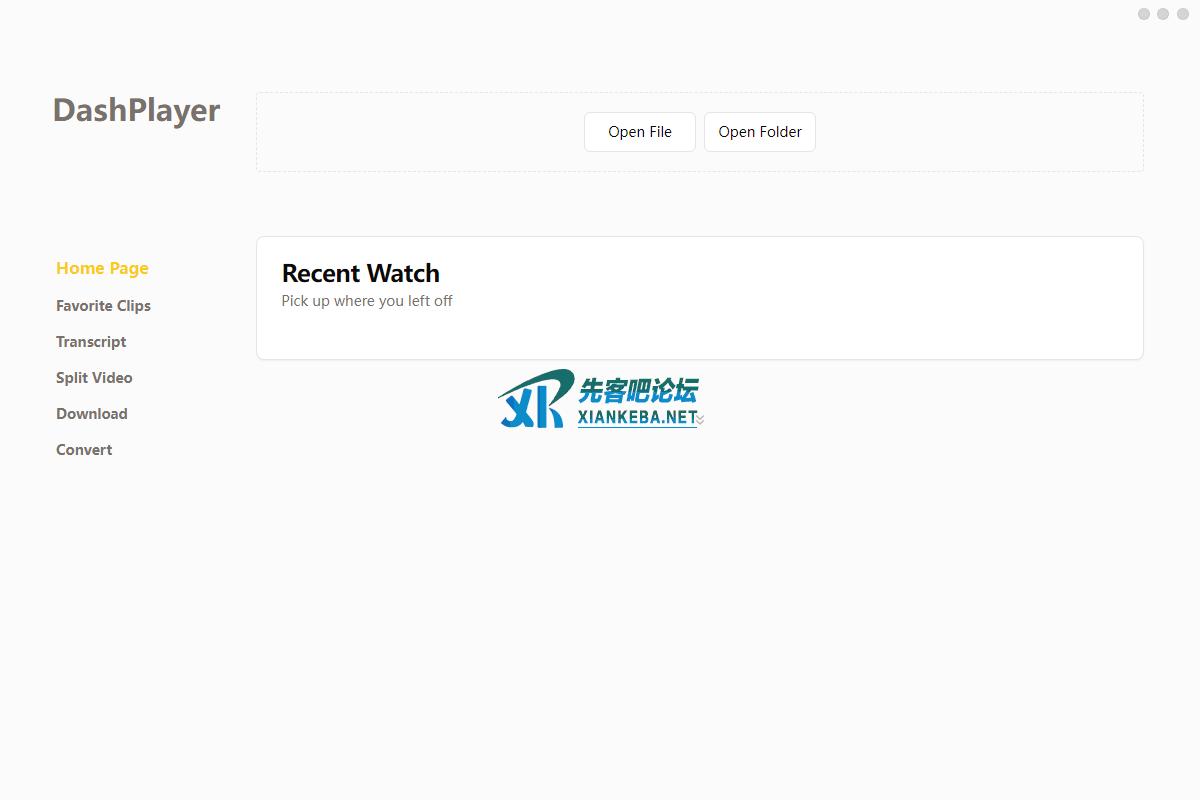Click the rightmost gray window control dot
The height and width of the screenshot is (800, 1200).
click(1181, 14)
